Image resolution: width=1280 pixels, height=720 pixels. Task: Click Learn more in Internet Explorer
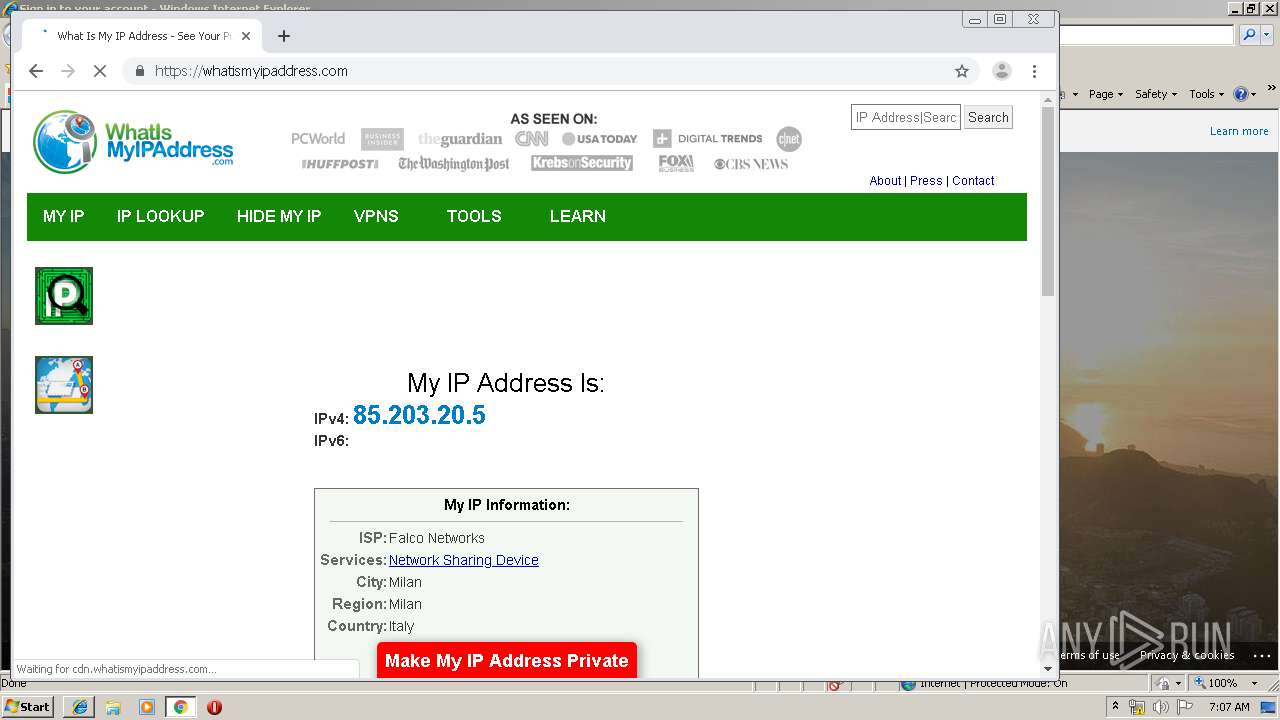point(1239,131)
